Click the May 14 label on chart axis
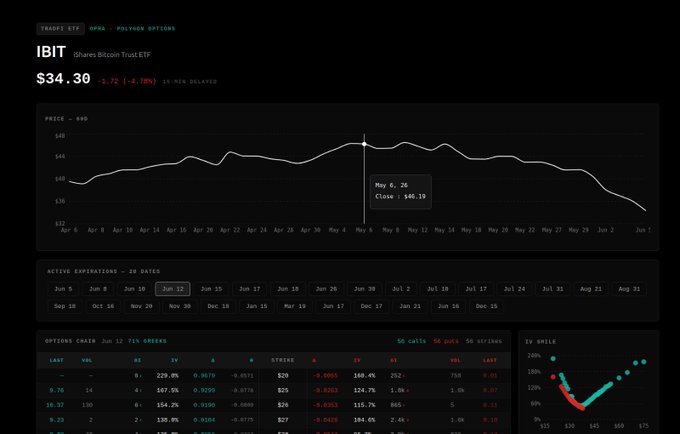The image size is (680, 434). click(445, 230)
